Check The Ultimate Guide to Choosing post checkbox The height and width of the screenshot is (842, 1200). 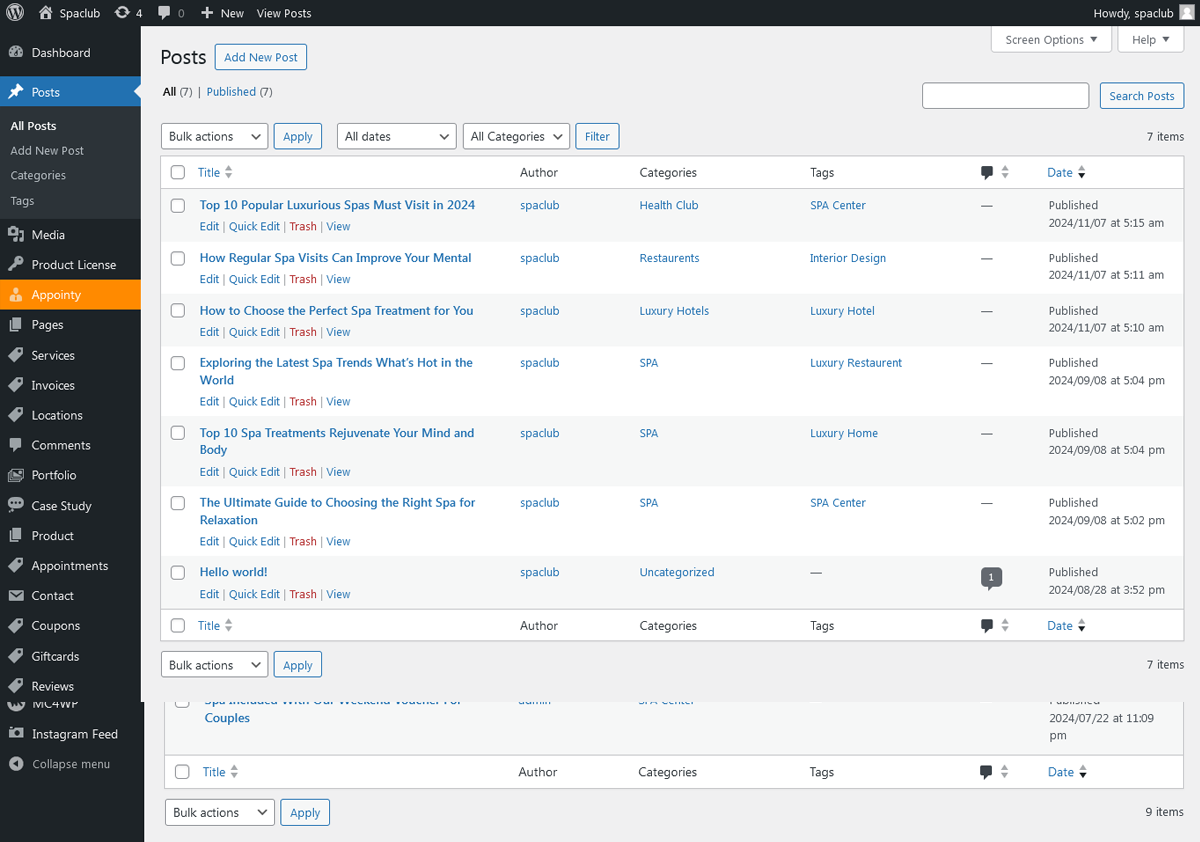coord(178,503)
